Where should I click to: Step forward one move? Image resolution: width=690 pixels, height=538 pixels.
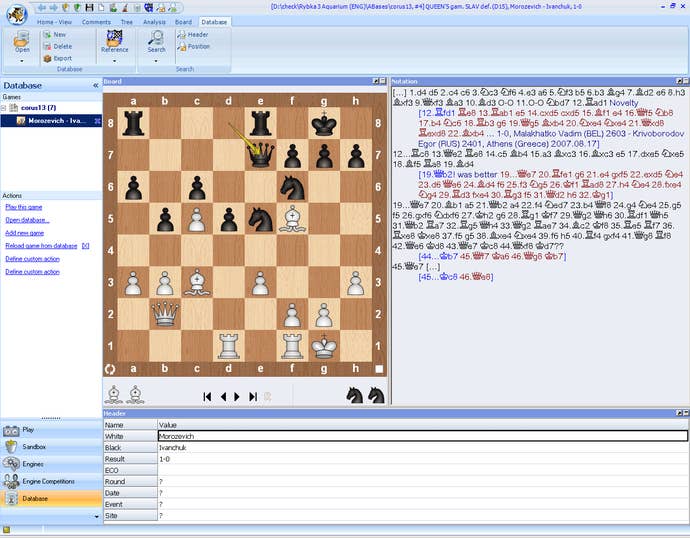tap(237, 397)
